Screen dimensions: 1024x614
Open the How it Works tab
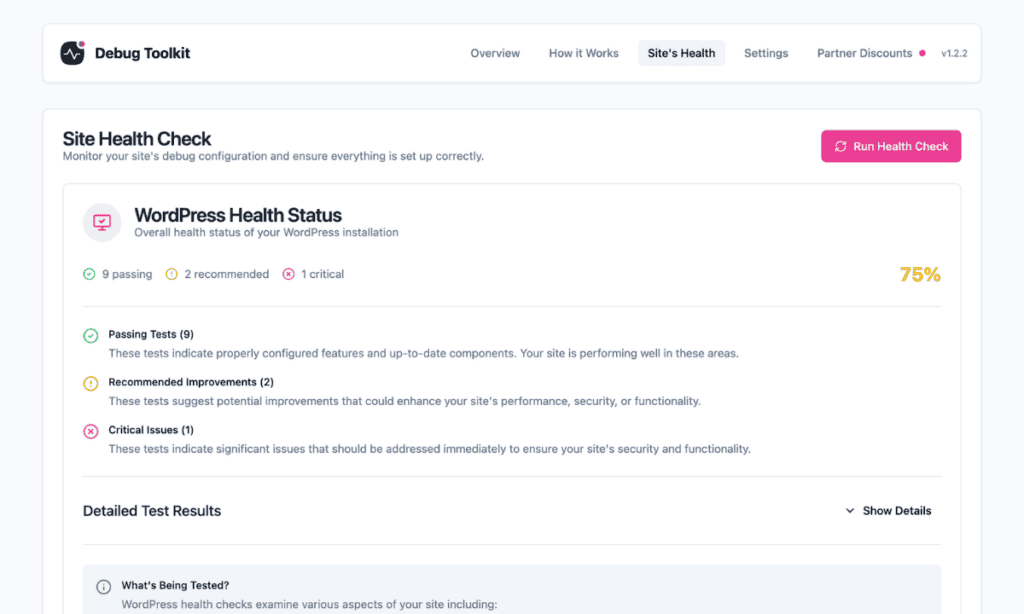click(584, 54)
